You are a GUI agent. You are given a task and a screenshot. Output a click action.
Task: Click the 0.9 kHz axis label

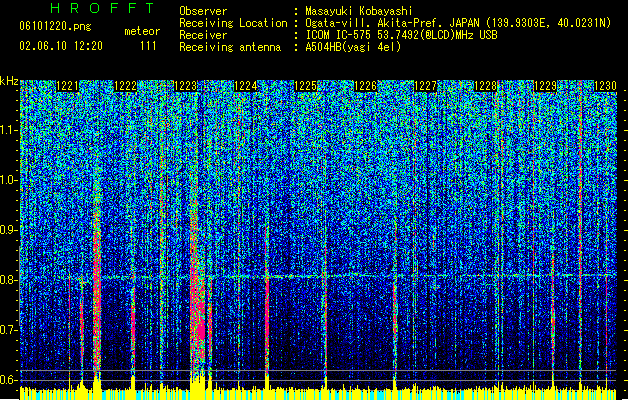click(9, 230)
